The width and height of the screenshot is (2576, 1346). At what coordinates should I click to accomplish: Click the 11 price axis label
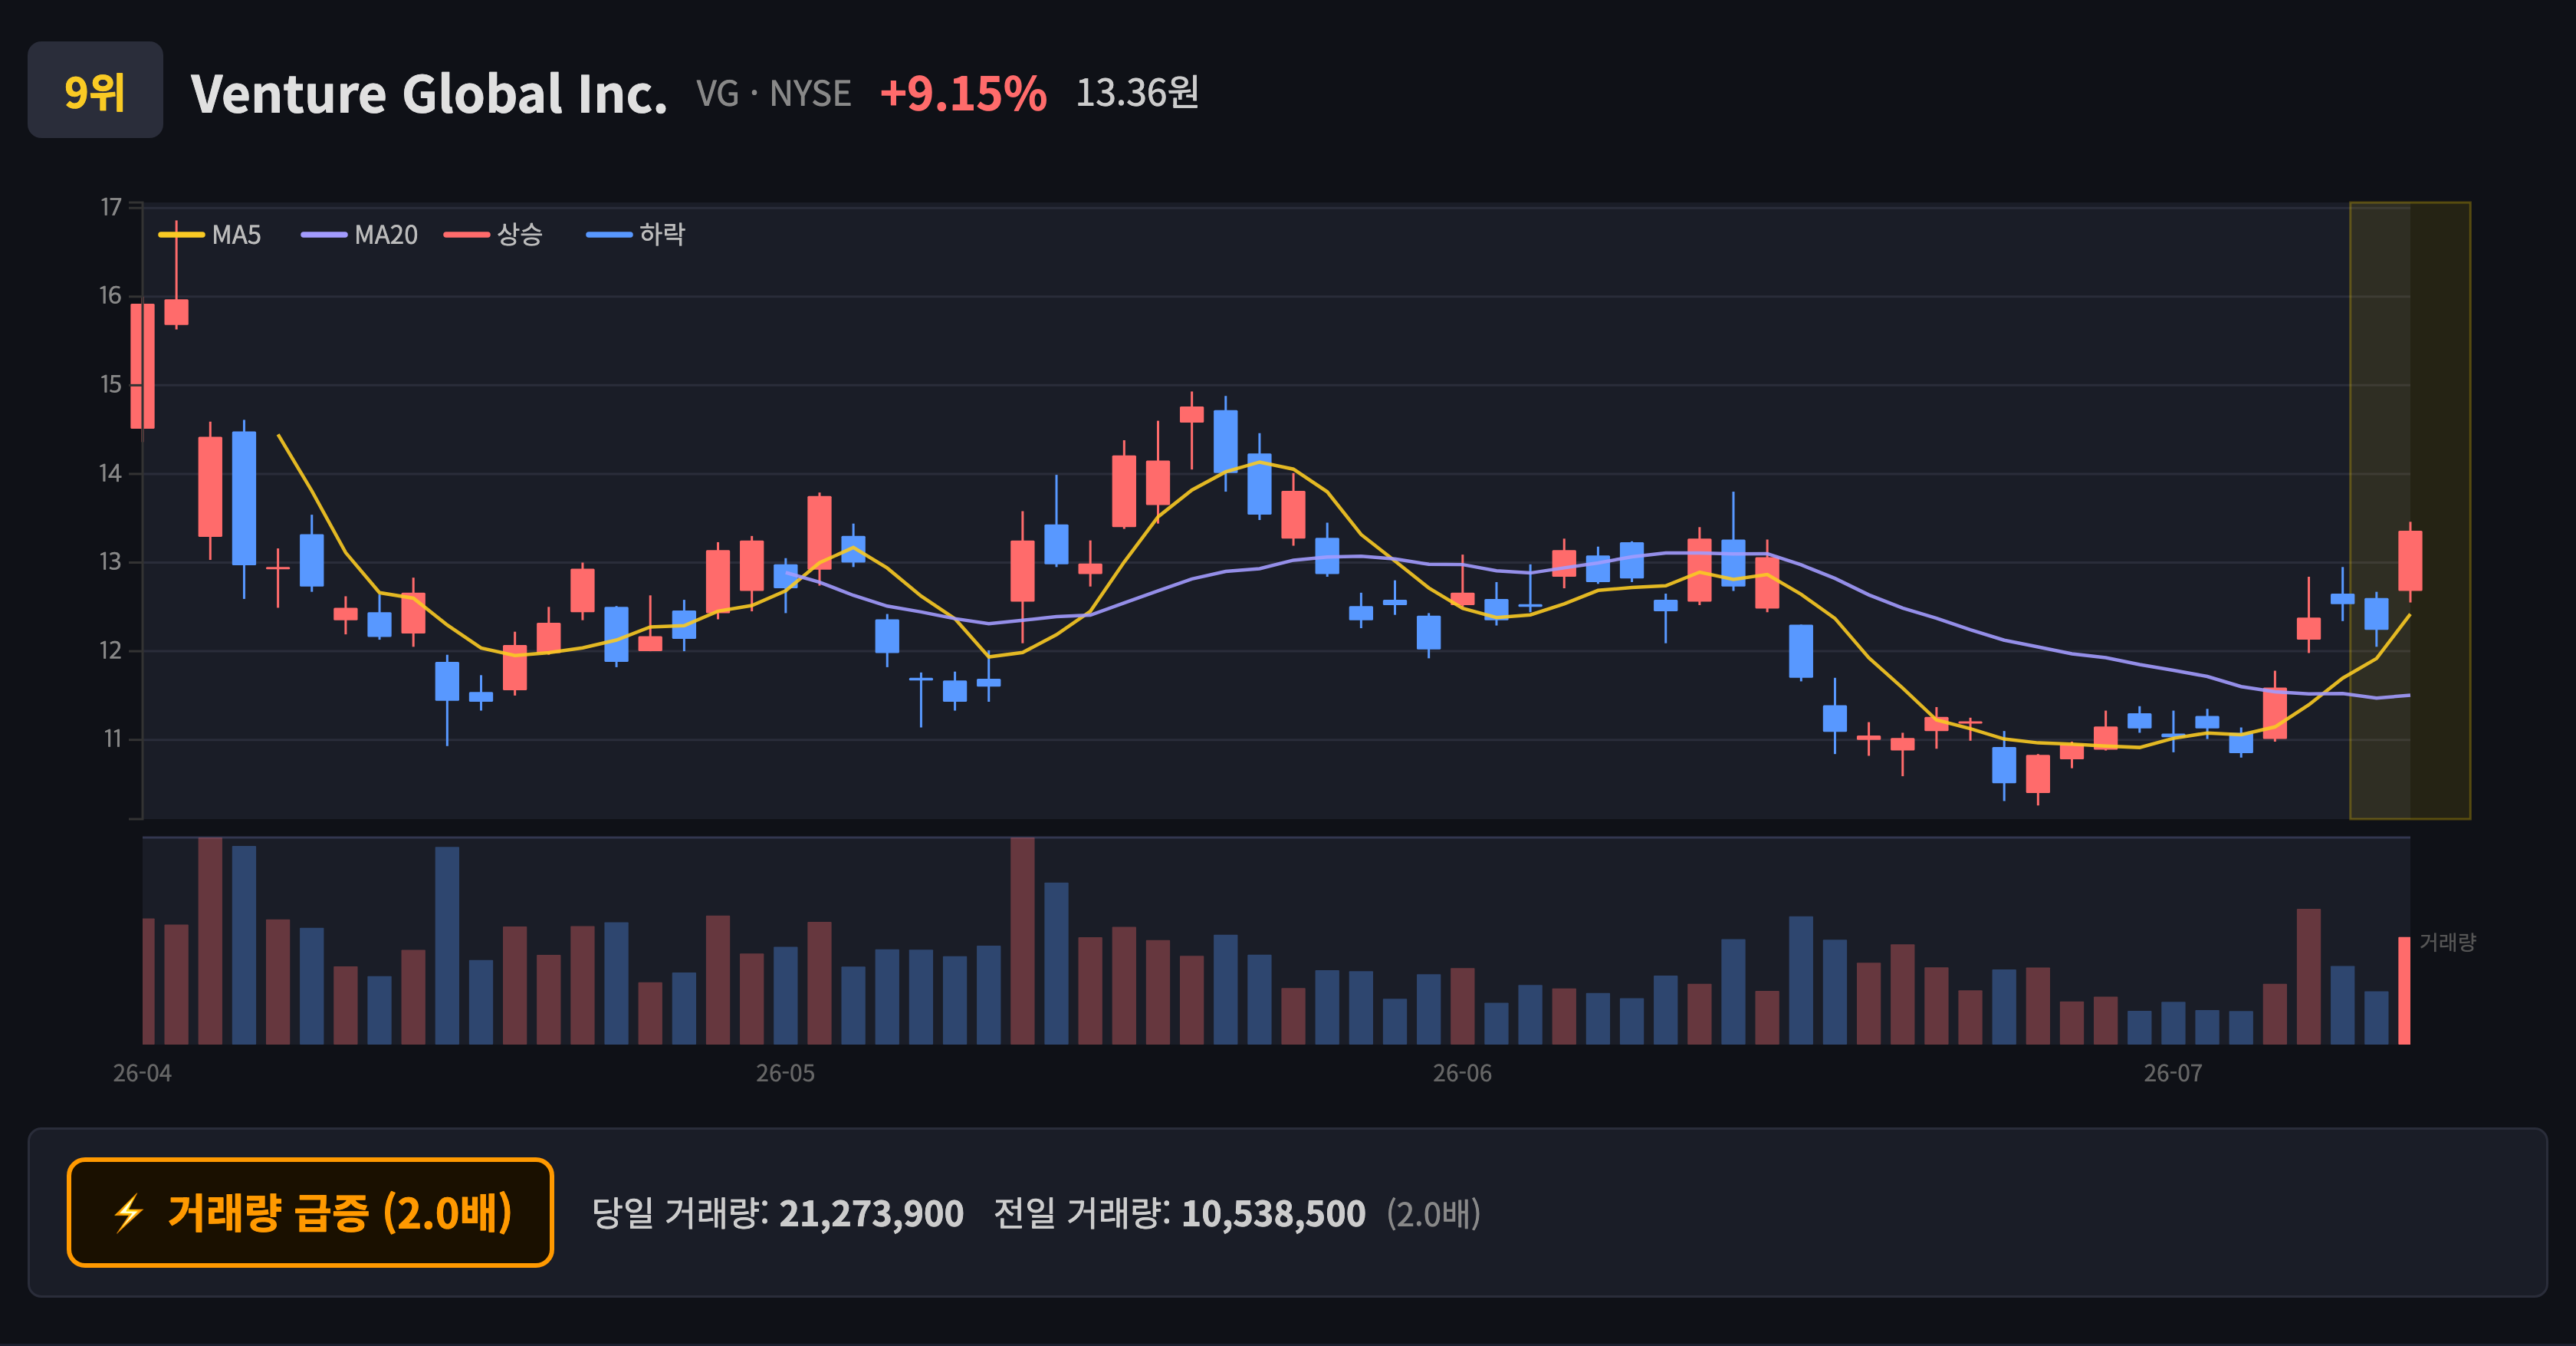pyautogui.click(x=112, y=739)
